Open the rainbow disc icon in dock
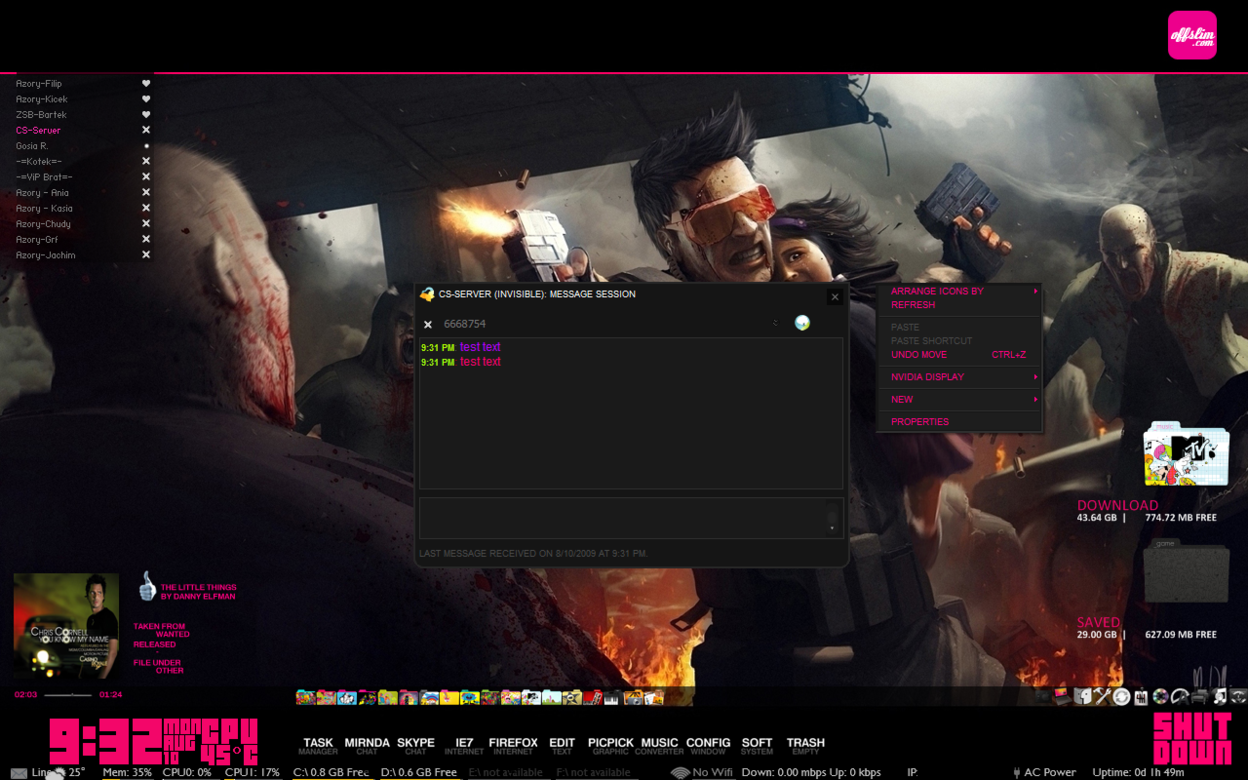 tap(1160, 697)
